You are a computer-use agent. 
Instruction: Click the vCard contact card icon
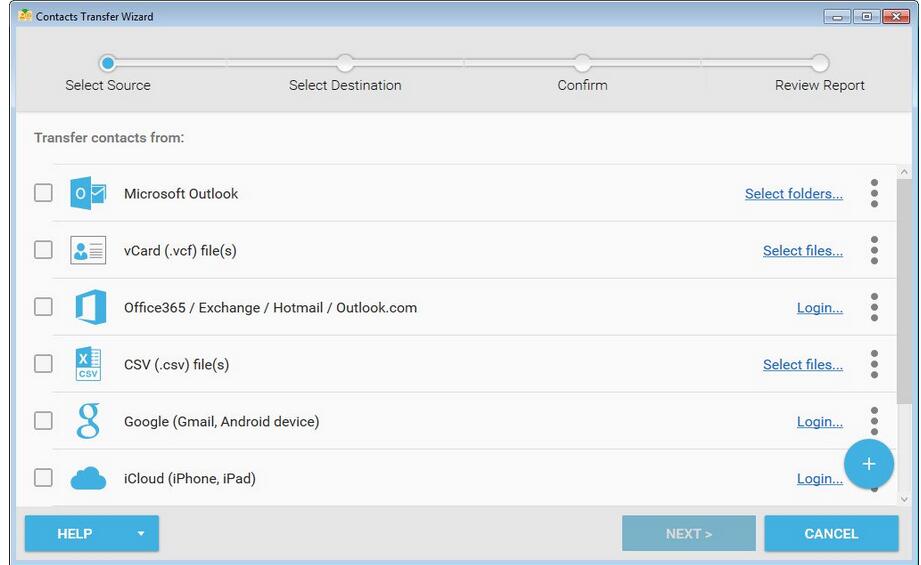coord(88,250)
